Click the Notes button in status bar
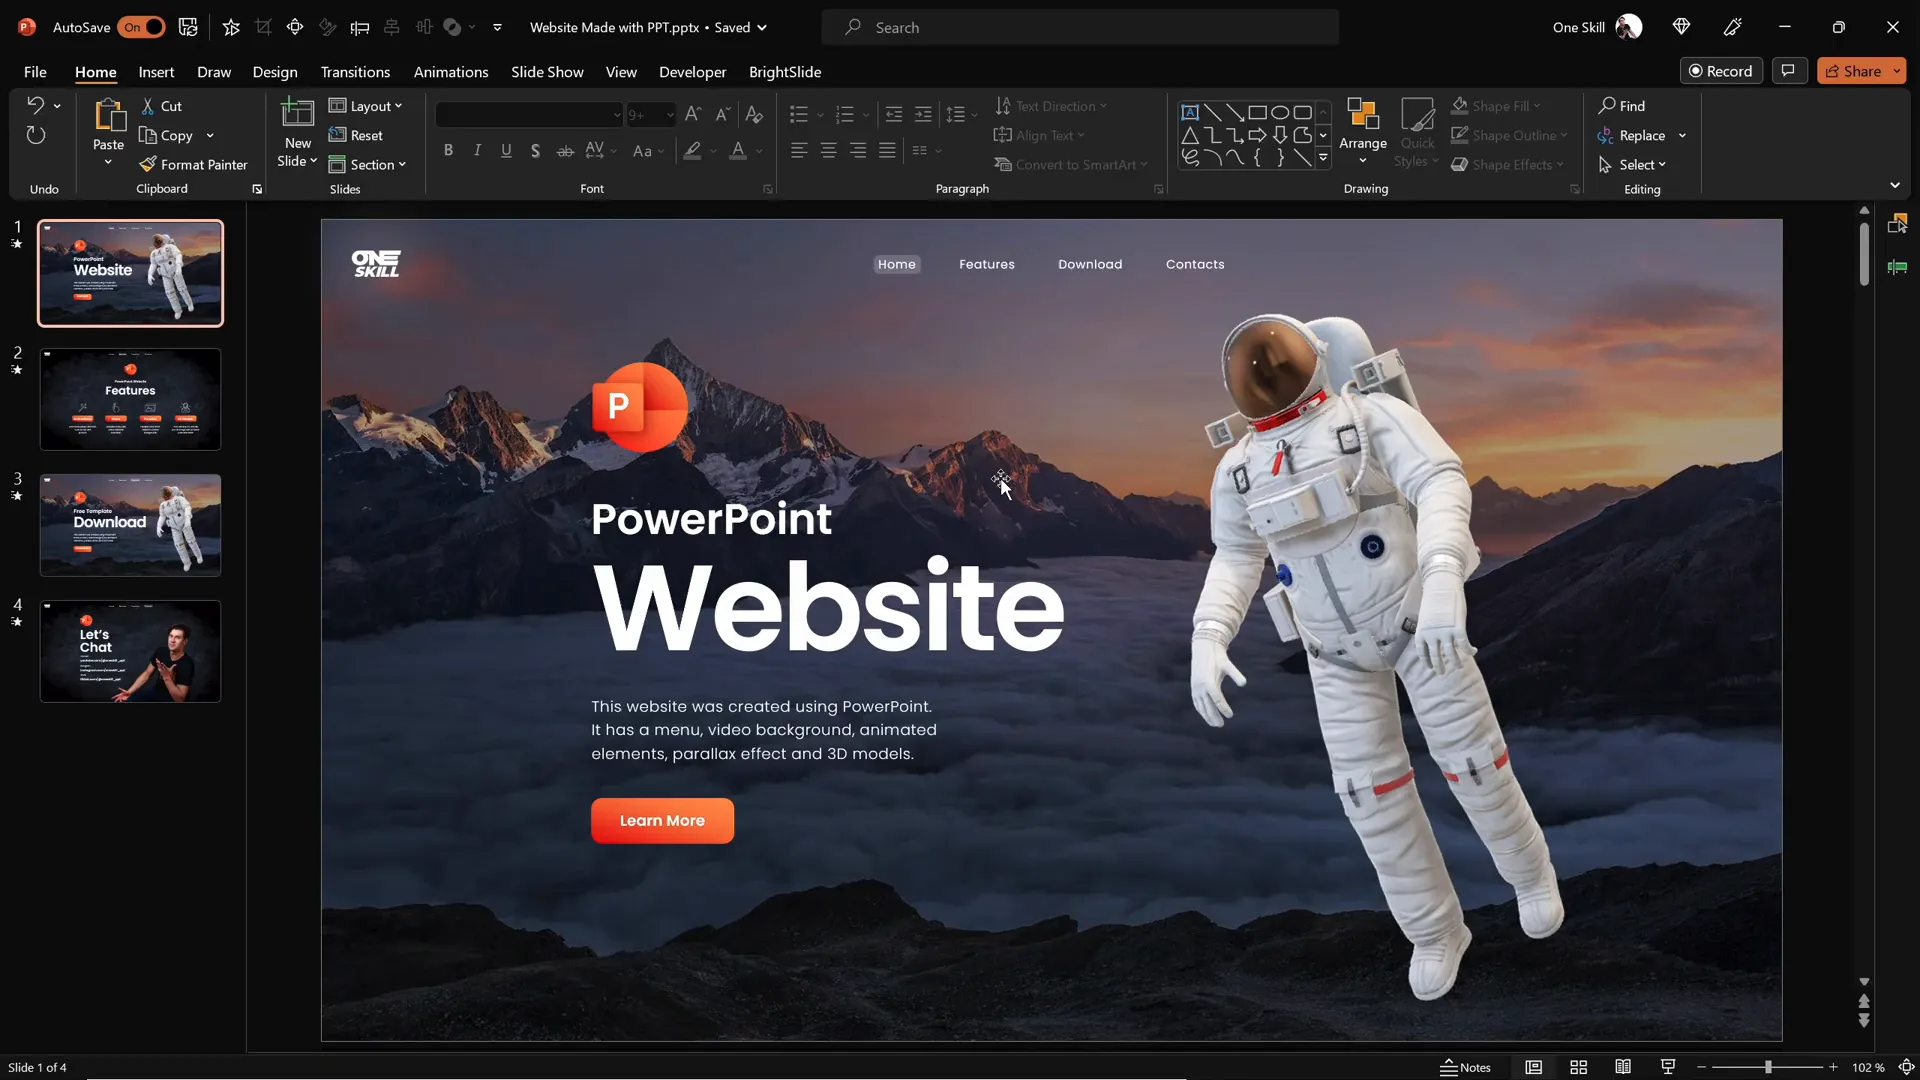1920x1080 pixels. click(1465, 1067)
